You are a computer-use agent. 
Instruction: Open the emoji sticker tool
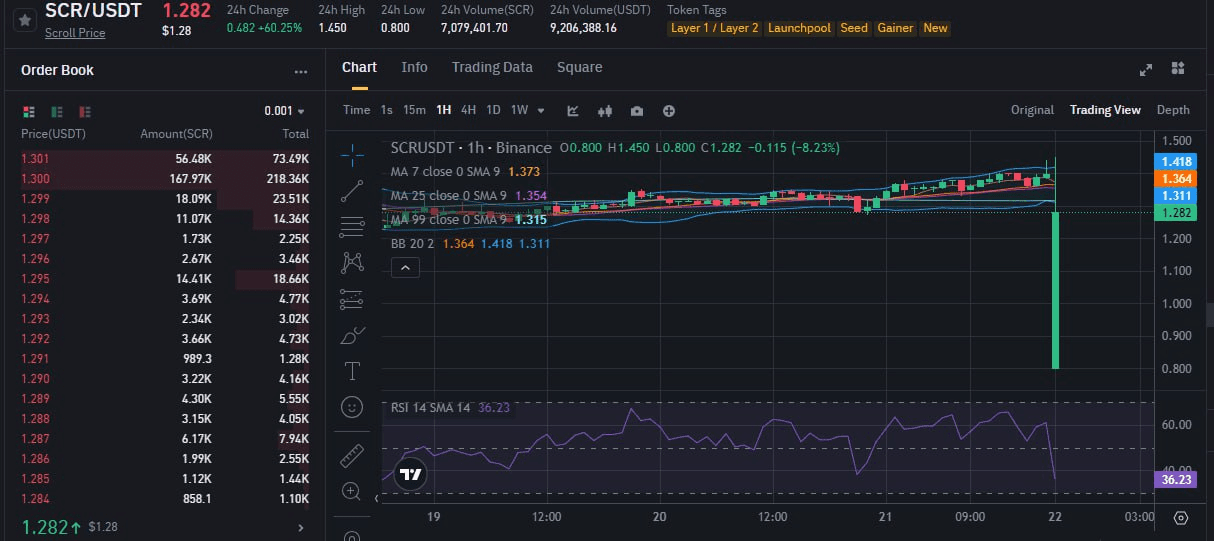pos(352,407)
